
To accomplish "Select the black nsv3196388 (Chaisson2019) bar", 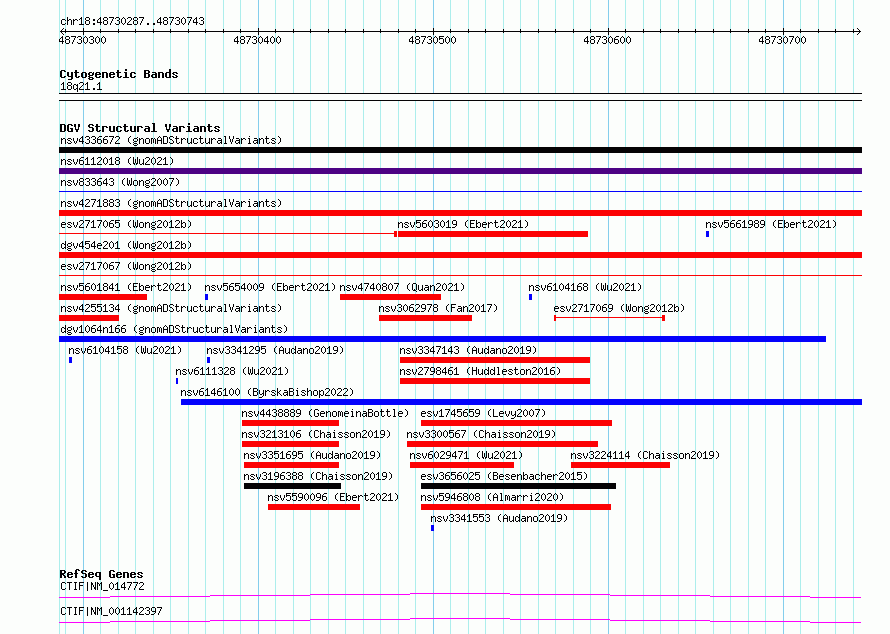I will click(292, 486).
